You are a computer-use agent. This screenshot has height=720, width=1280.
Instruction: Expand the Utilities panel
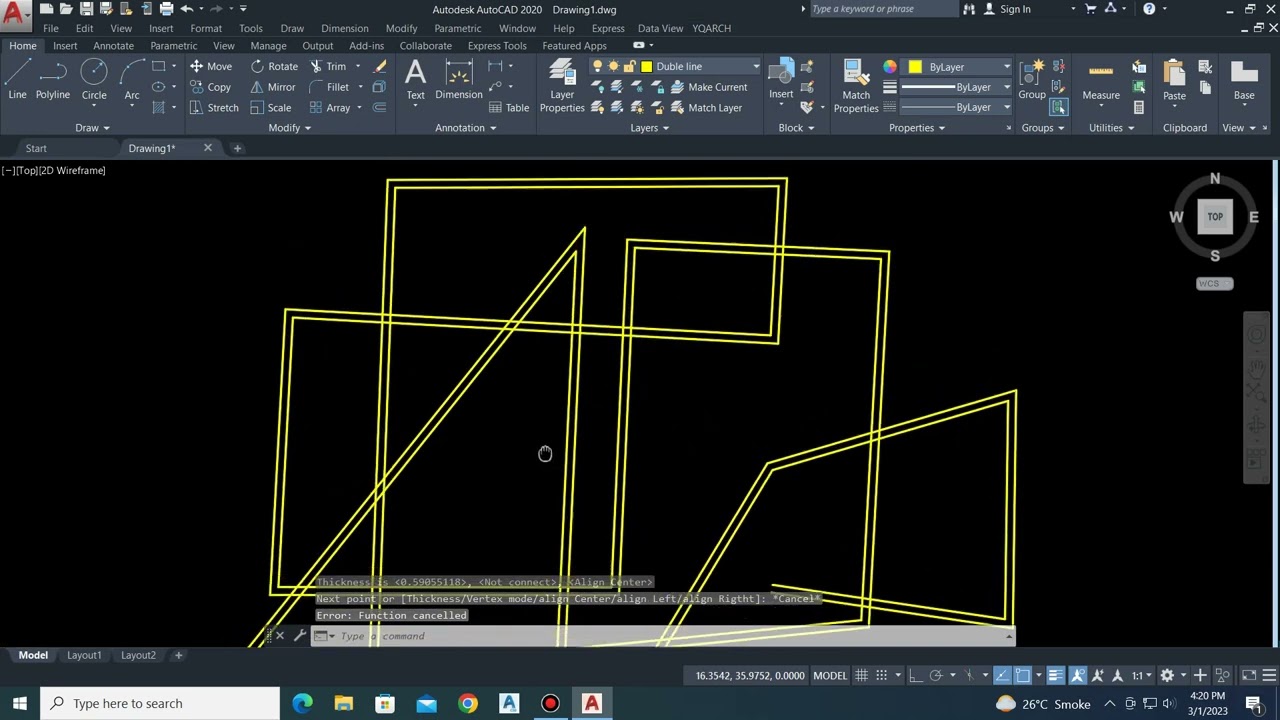(1111, 128)
